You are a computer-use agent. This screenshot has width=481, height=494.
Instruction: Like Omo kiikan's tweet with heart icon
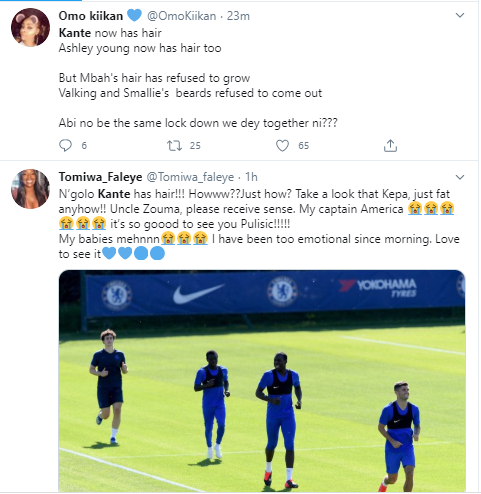click(282, 146)
